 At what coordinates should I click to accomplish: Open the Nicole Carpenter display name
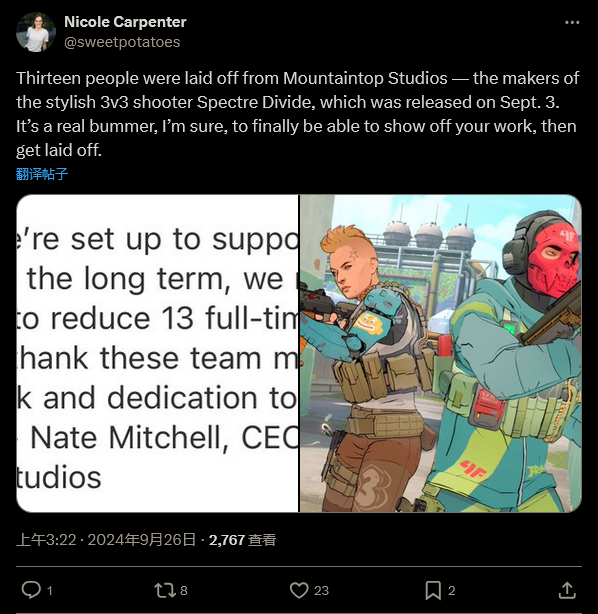125,22
